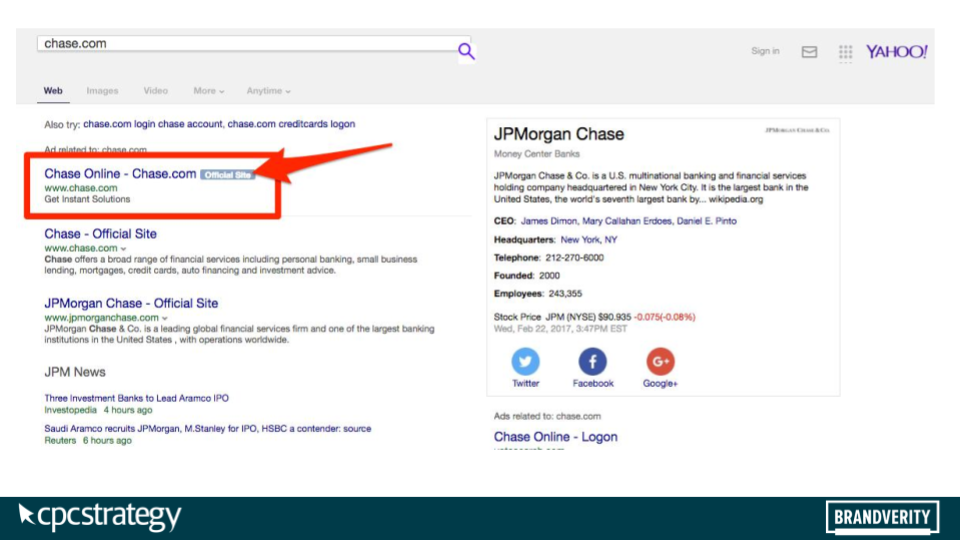Screen dimensions: 960x540
Task: Click the JPM News heading
Action: [75, 372]
